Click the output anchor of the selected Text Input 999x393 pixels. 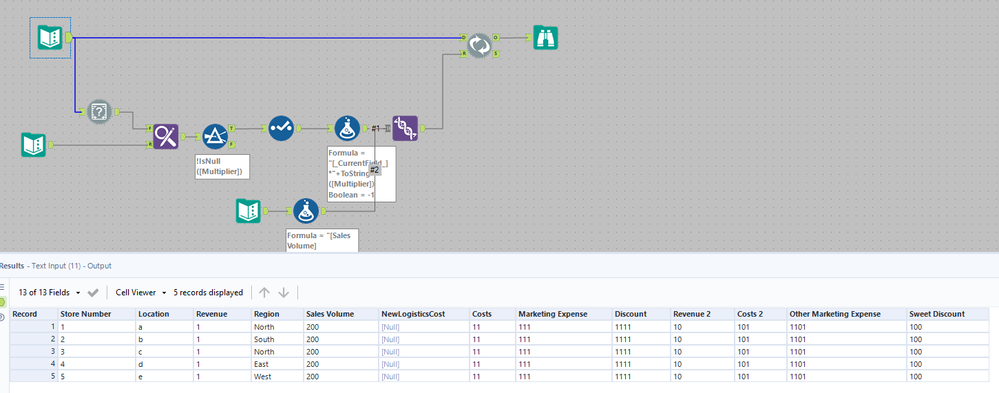(x=69, y=38)
